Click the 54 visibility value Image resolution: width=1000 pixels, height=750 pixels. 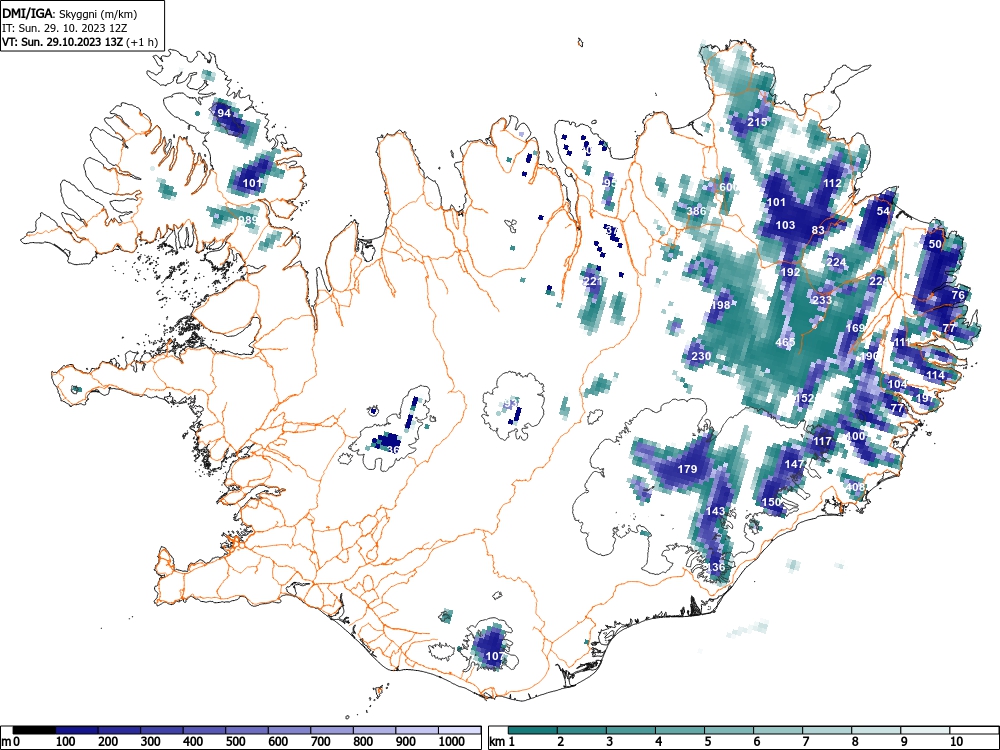(x=883, y=211)
